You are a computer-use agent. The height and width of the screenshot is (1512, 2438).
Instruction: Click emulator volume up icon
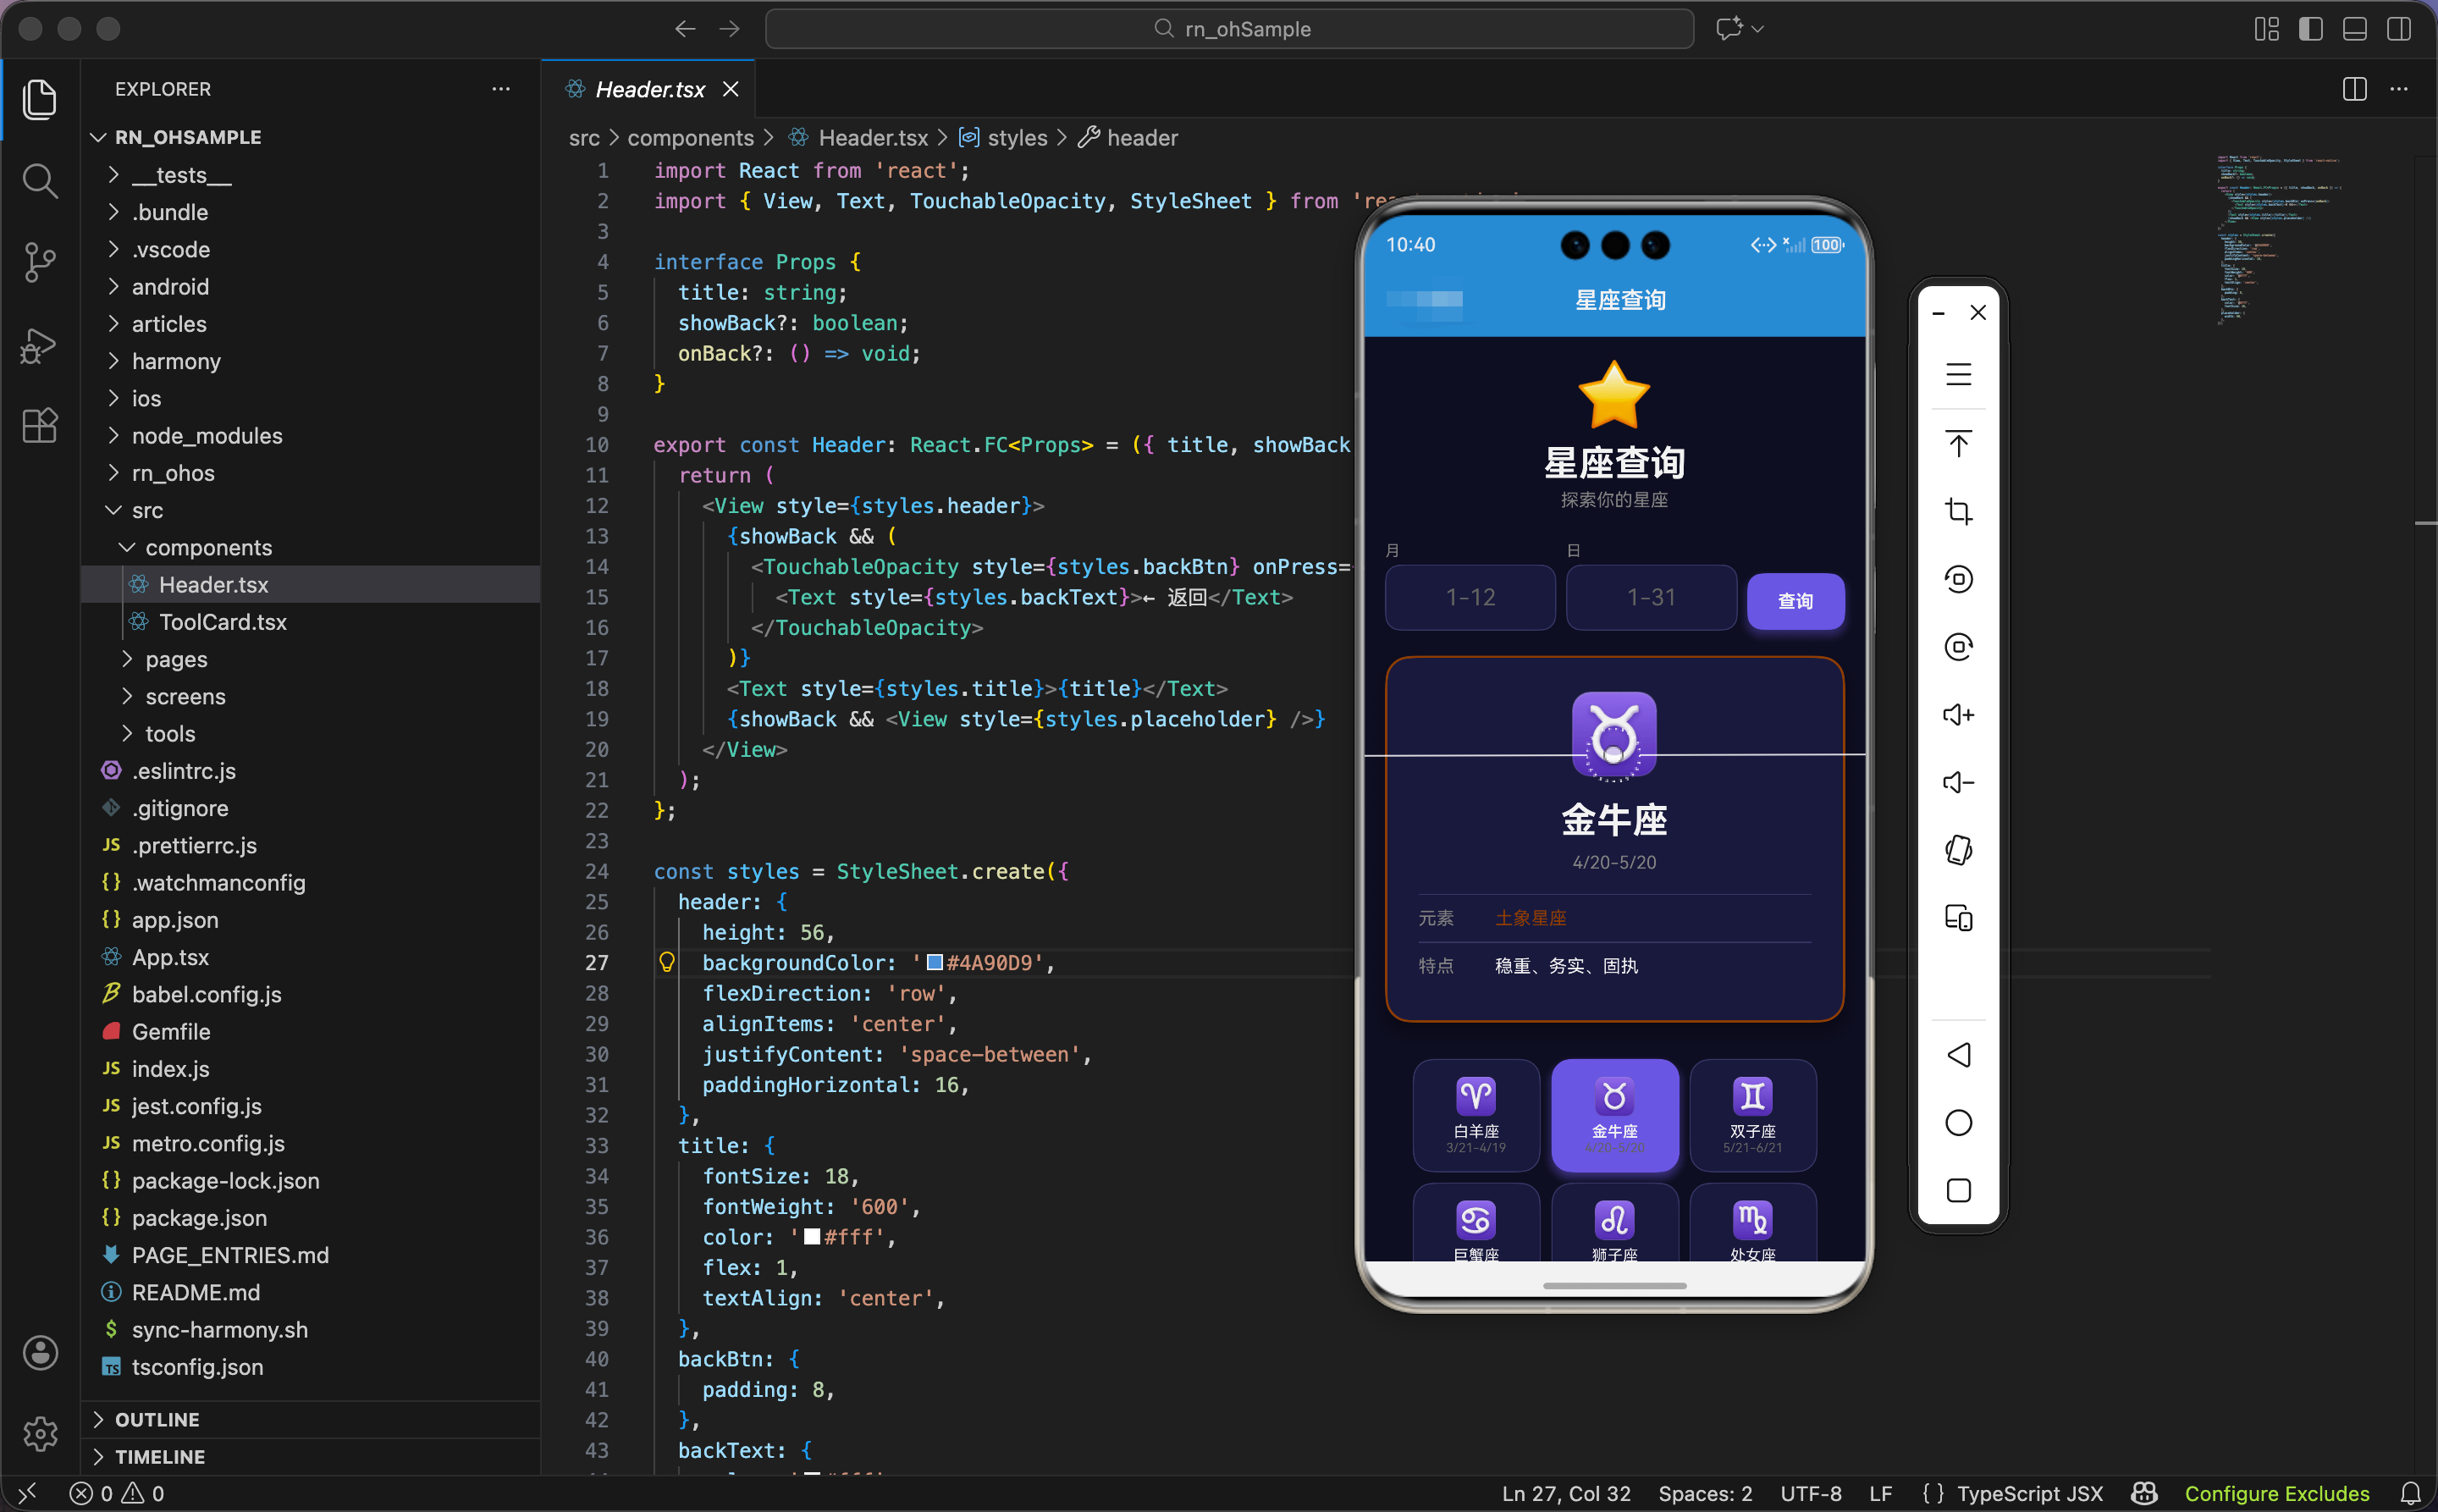1958,714
